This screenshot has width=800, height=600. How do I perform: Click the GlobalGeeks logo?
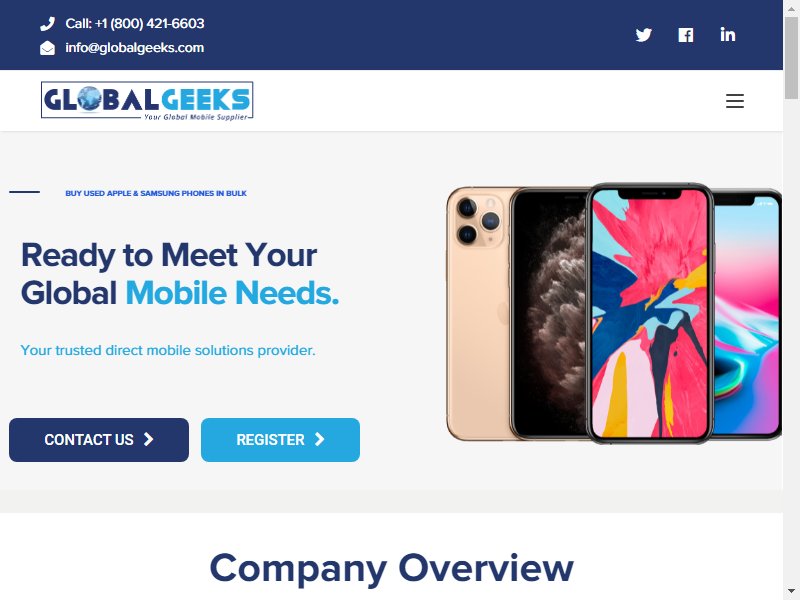coord(147,101)
